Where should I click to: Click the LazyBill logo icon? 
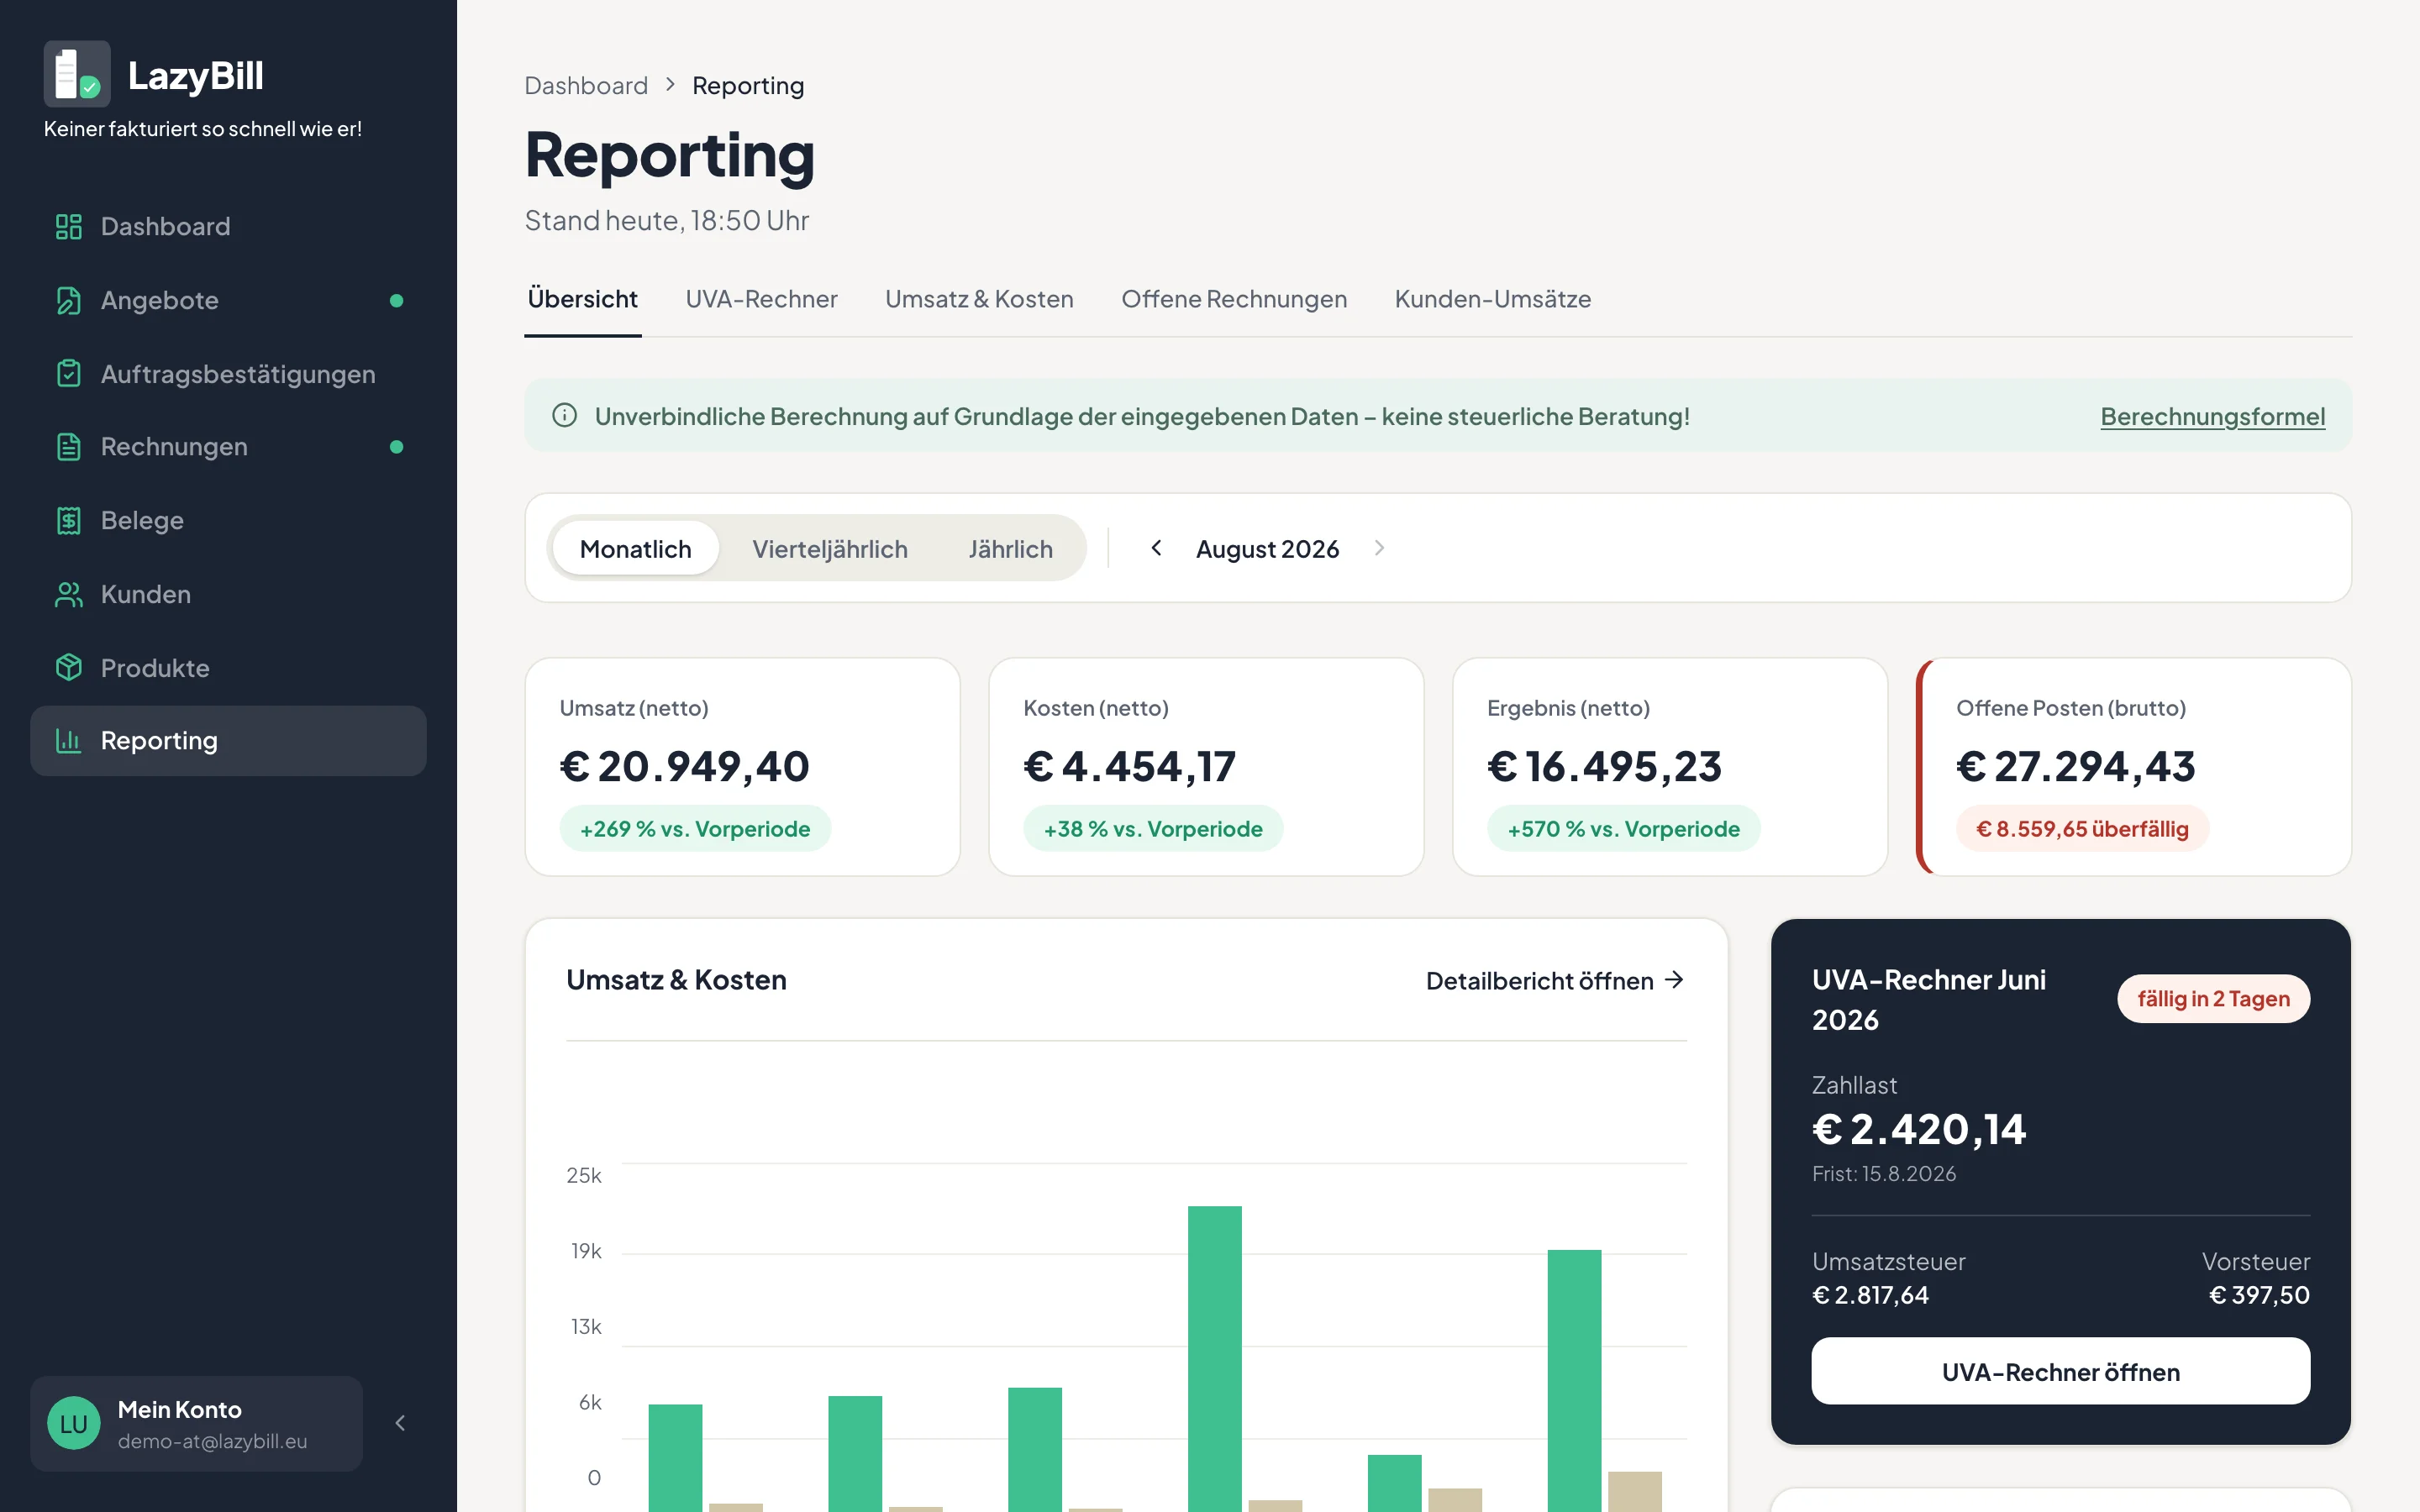pyautogui.click(x=77, y=74)
